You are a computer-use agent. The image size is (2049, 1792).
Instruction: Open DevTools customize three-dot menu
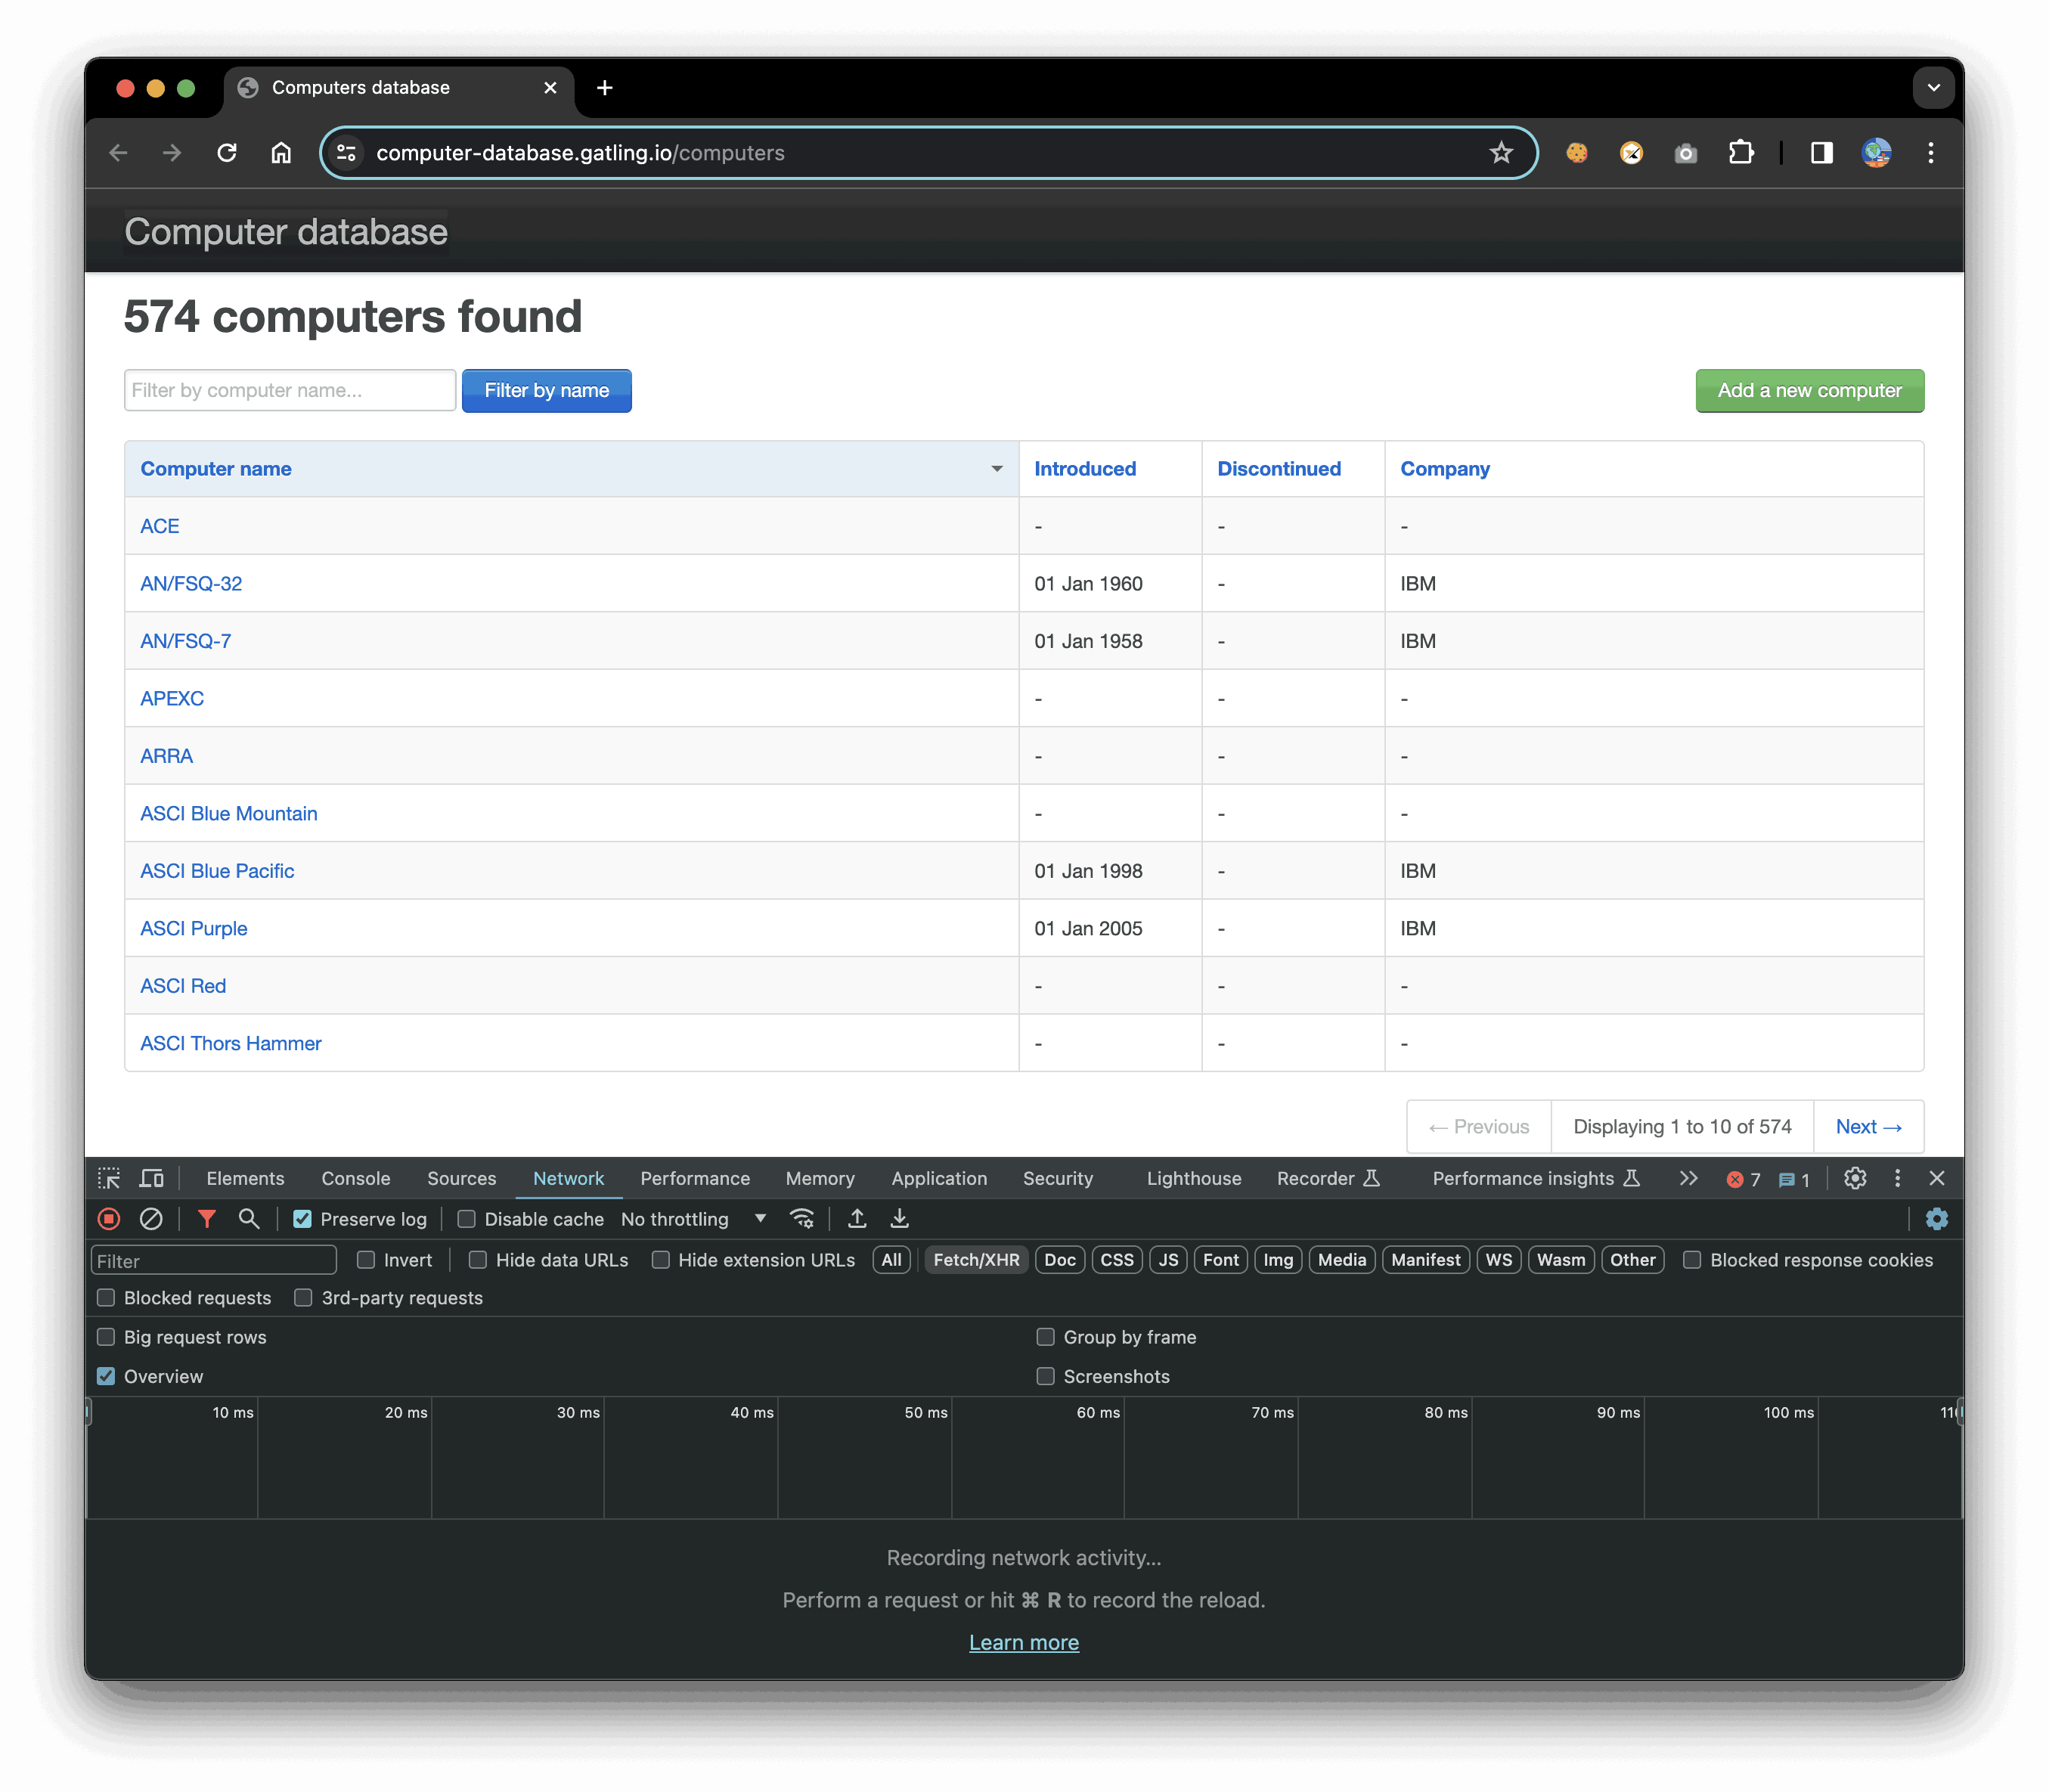tap(1897, 1178)
